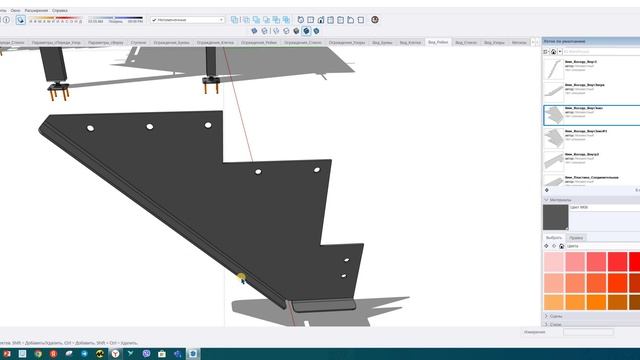Adjust the shadow month slider
The width and height of the screenshot is (640, 360).
pyautogui.click(x=55, y=19)
